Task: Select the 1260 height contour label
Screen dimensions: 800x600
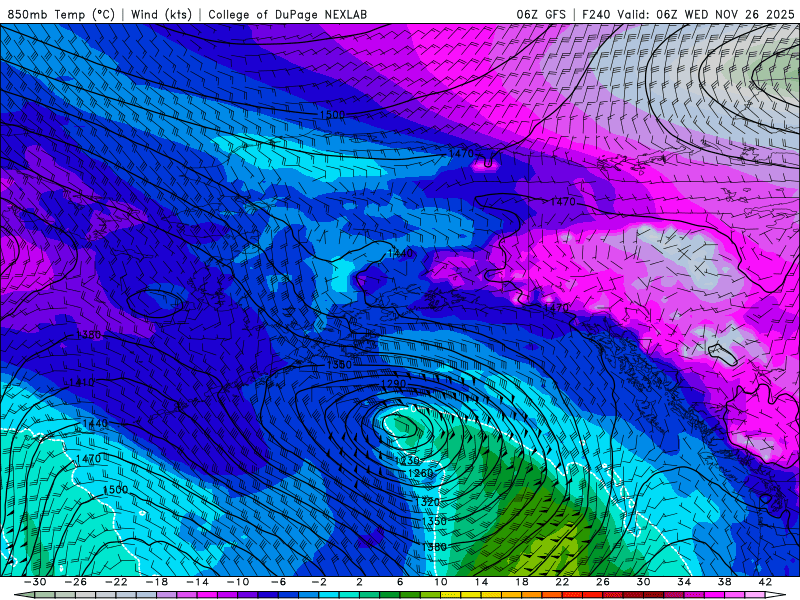Action: click(420, 473)
